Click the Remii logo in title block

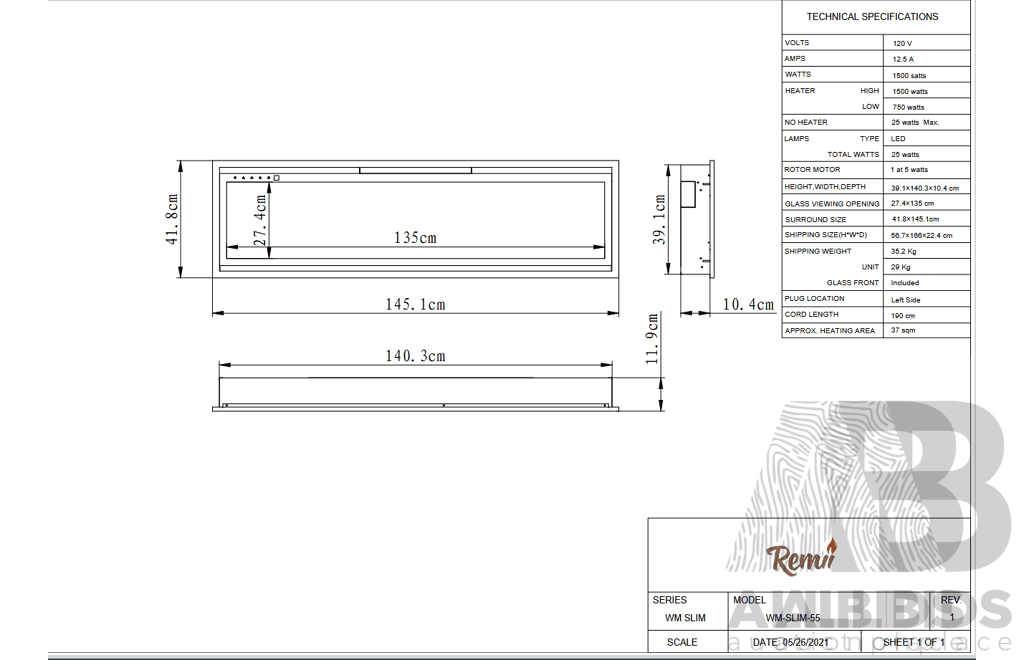point(801,557)
